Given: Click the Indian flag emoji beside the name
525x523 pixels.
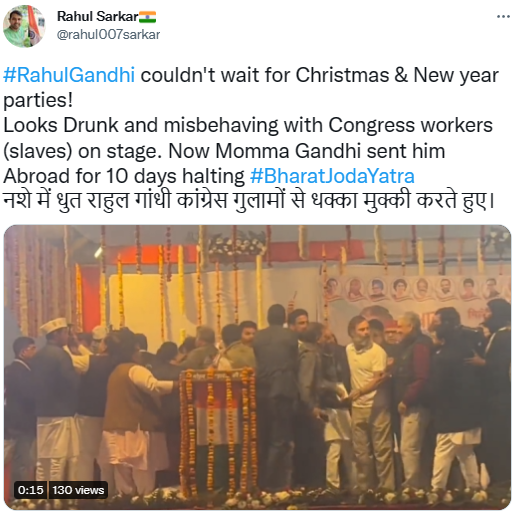Looking at the screenshot, I should point(147,17).
